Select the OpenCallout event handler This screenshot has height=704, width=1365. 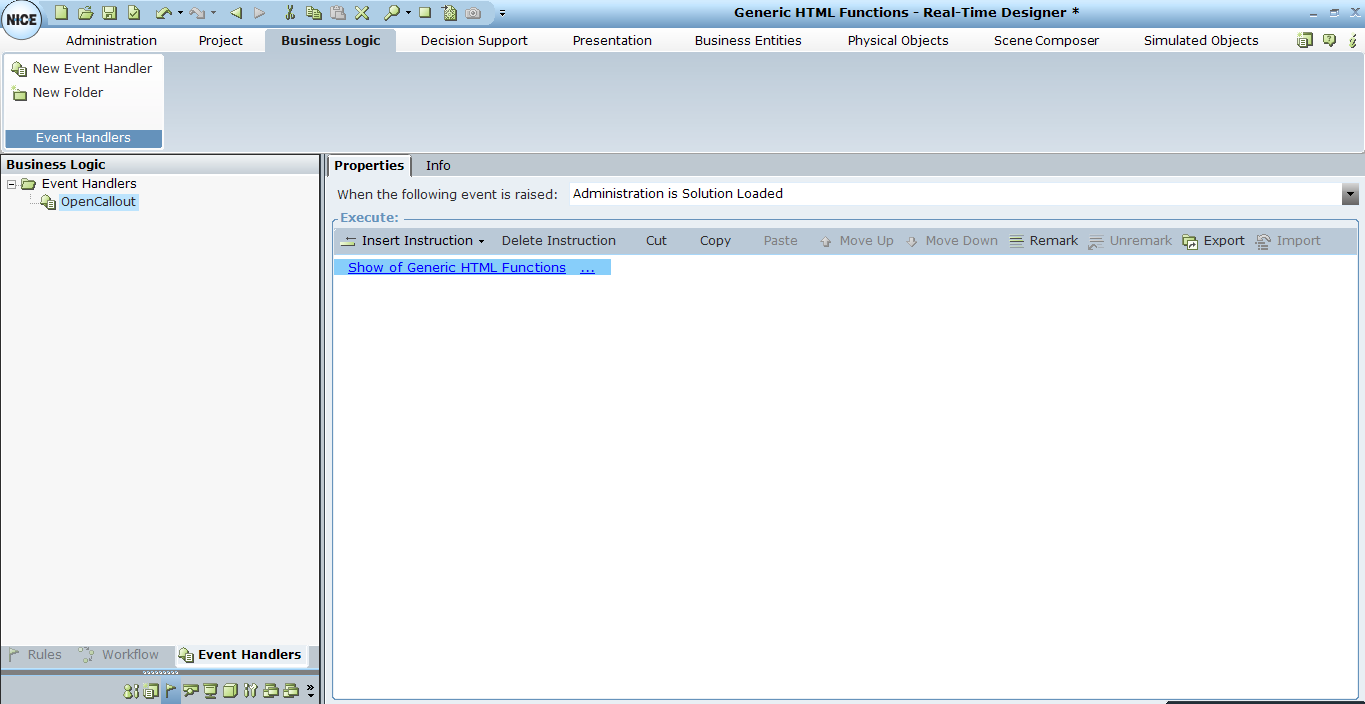pos(98,201)
